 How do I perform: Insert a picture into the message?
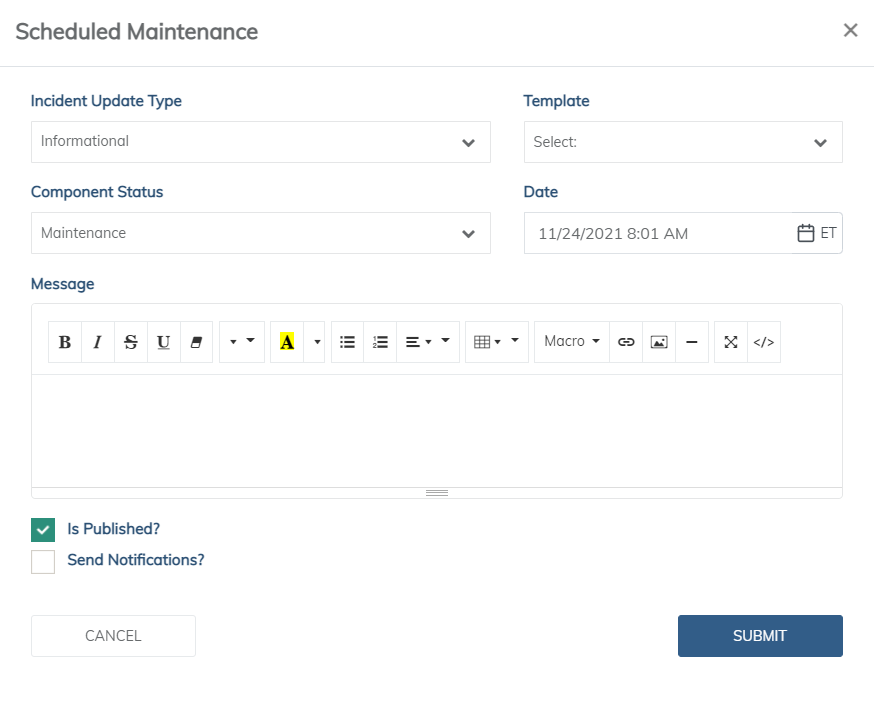659,342
